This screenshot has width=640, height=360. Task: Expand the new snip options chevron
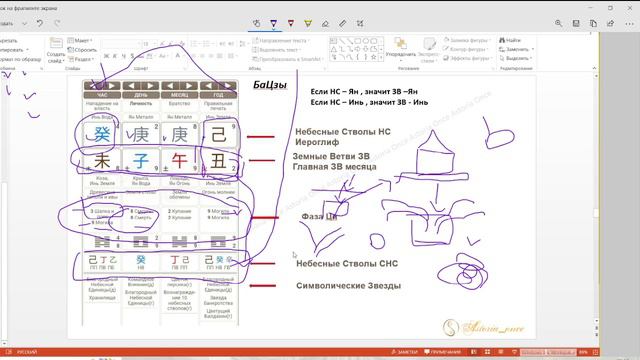[x=24, y=24]
